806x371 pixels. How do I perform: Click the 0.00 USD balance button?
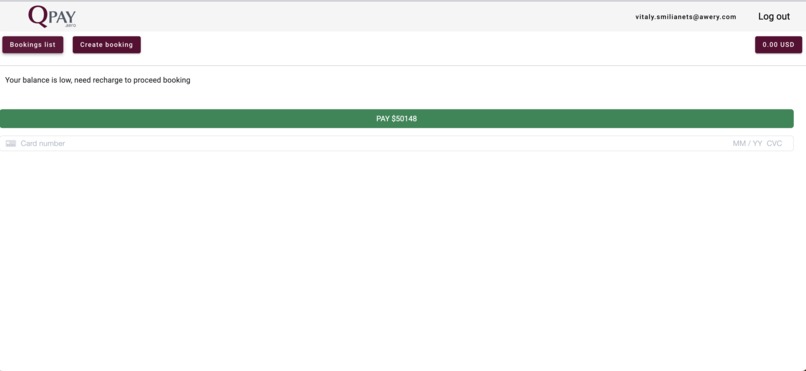778,45
